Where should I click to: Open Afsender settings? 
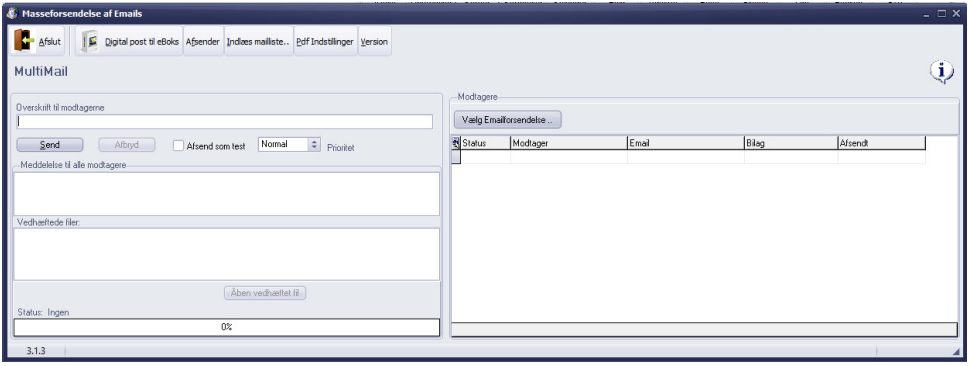click(203, 41)
